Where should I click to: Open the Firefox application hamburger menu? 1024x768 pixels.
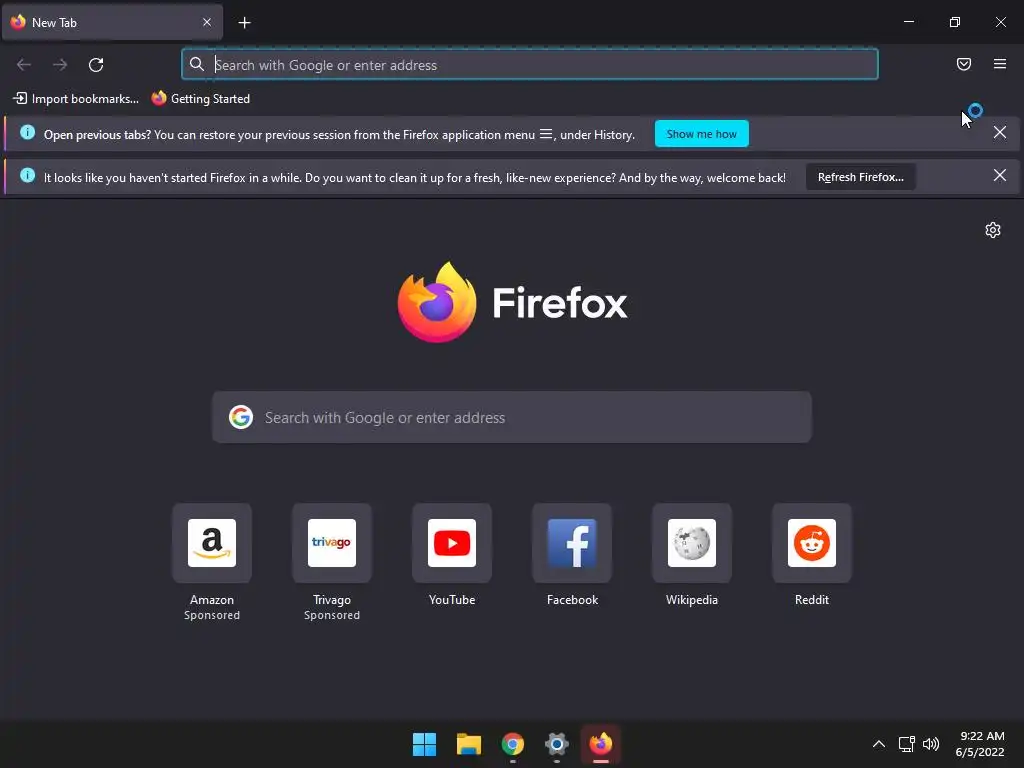click(1000, 64)
